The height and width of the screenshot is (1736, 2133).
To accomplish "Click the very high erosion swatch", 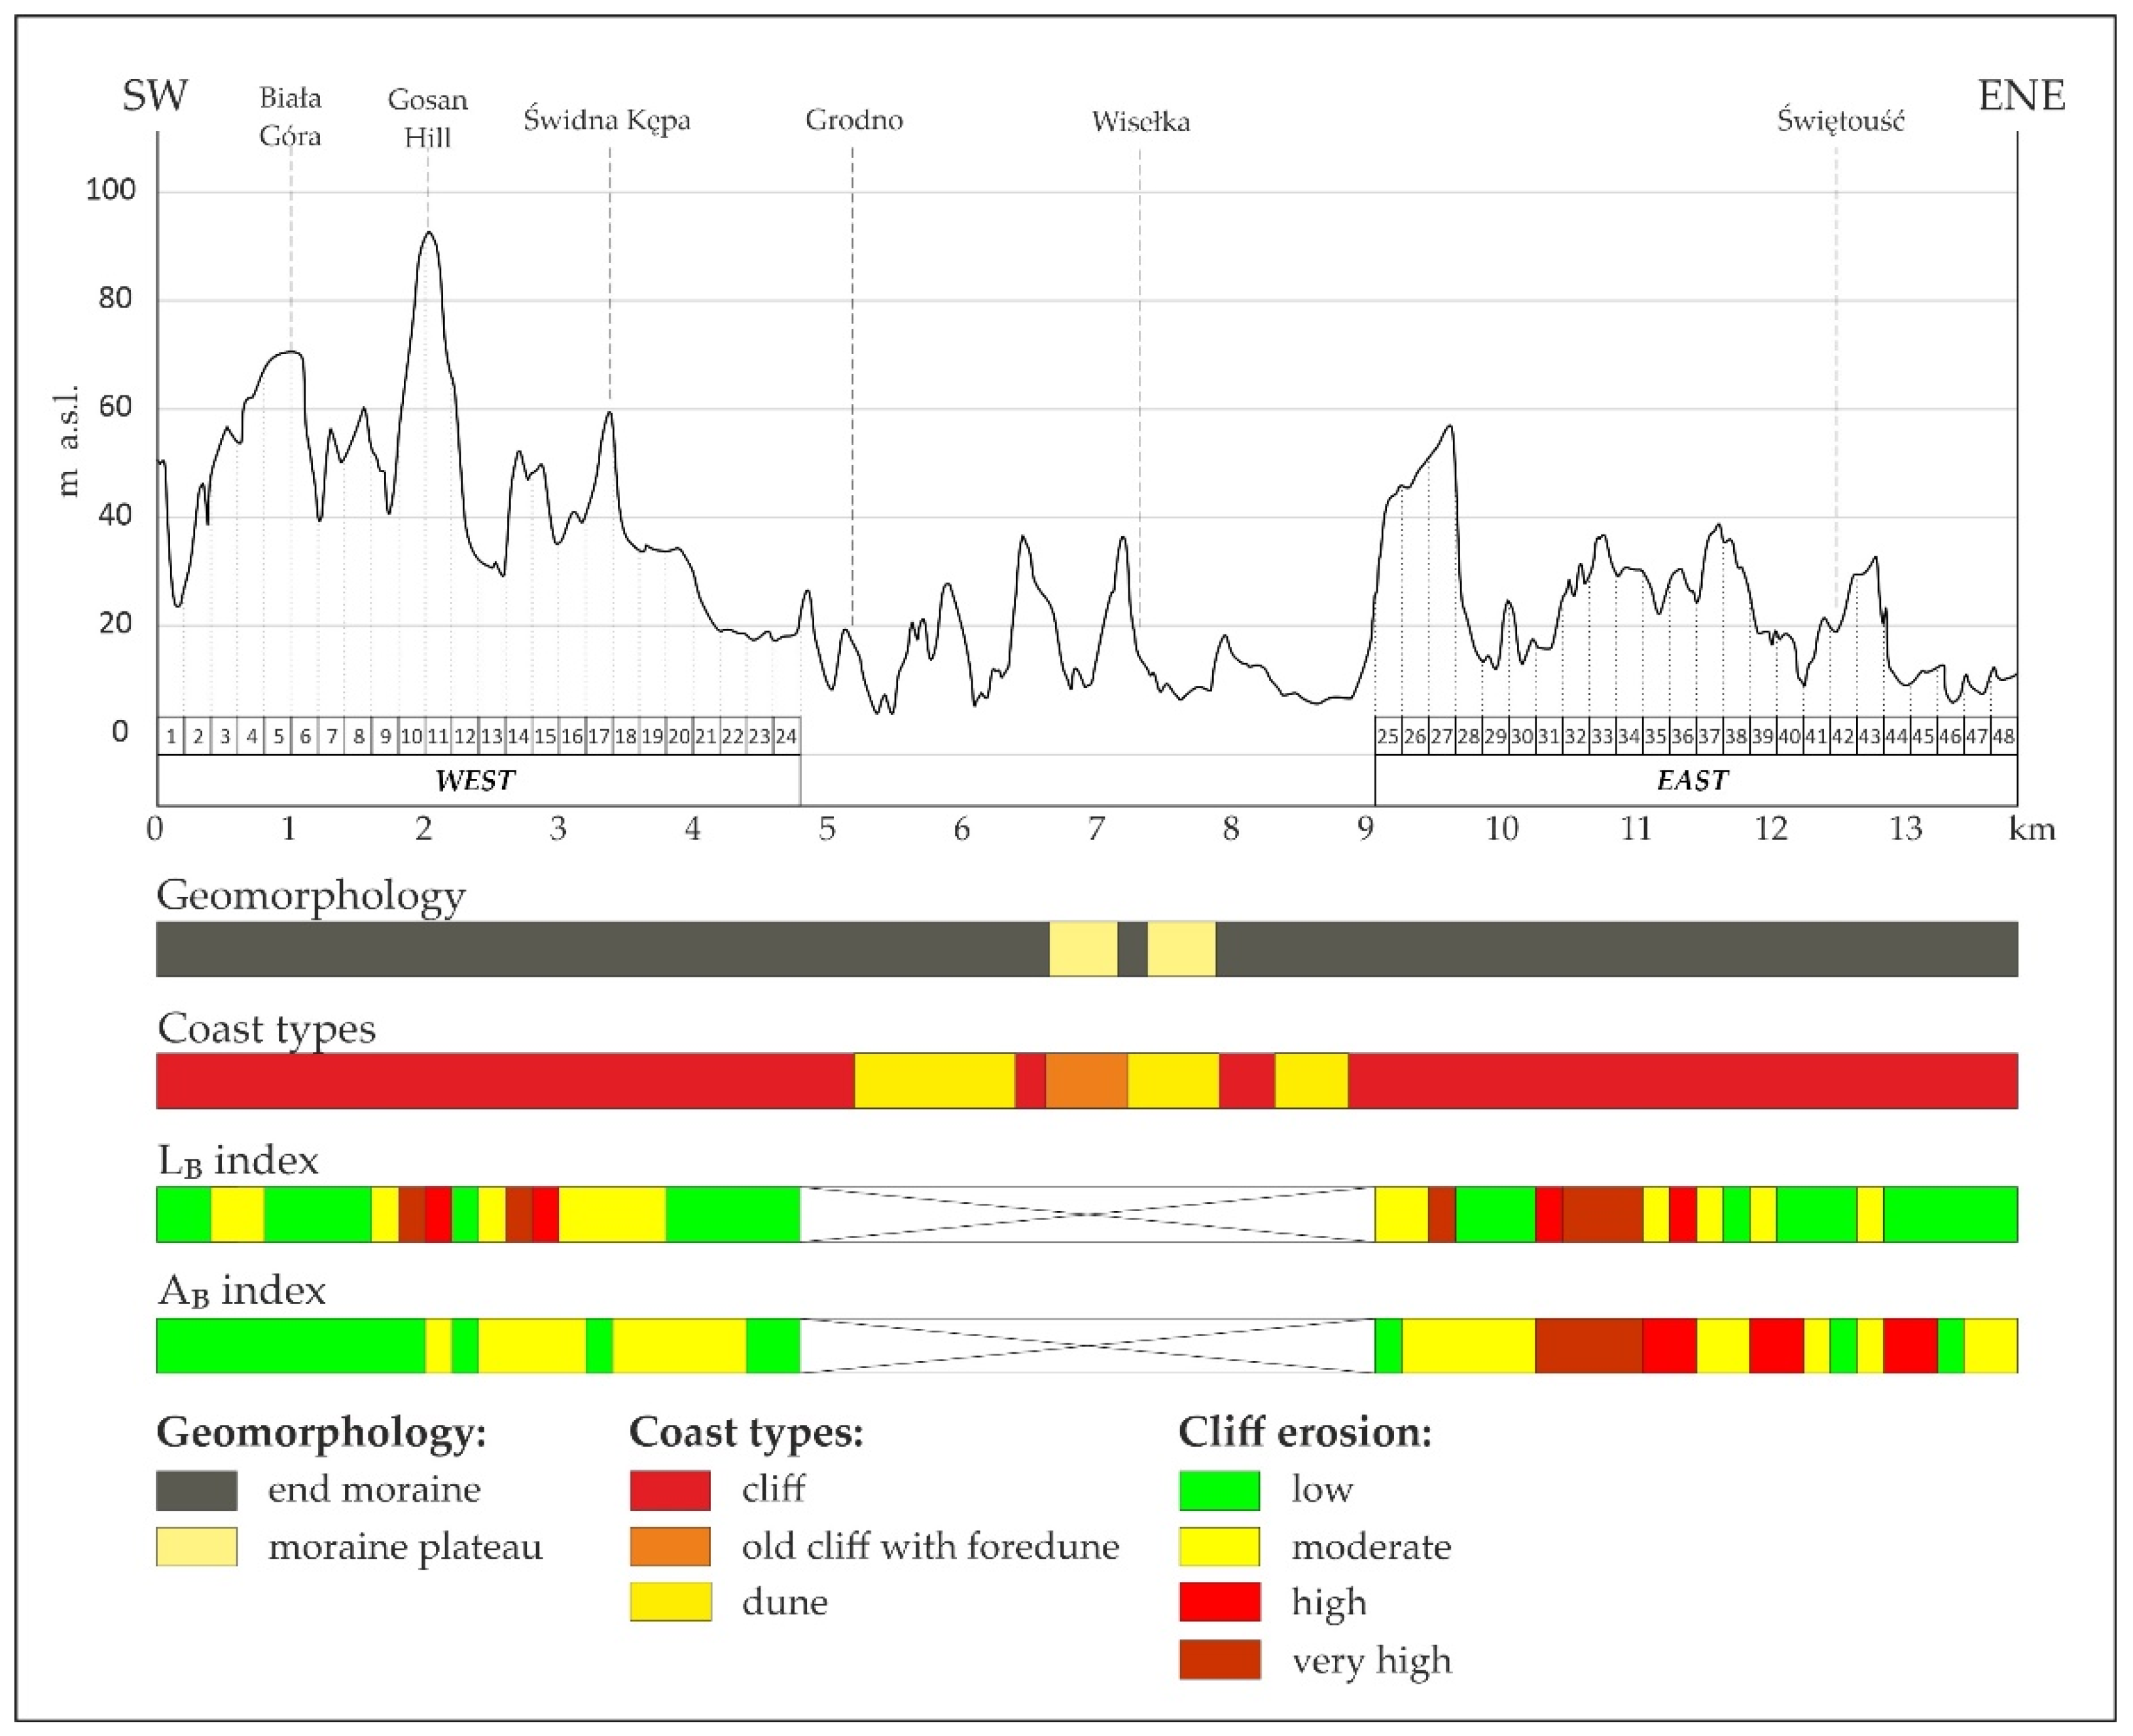I will pyautogui.click(x=1219, y=1660).
